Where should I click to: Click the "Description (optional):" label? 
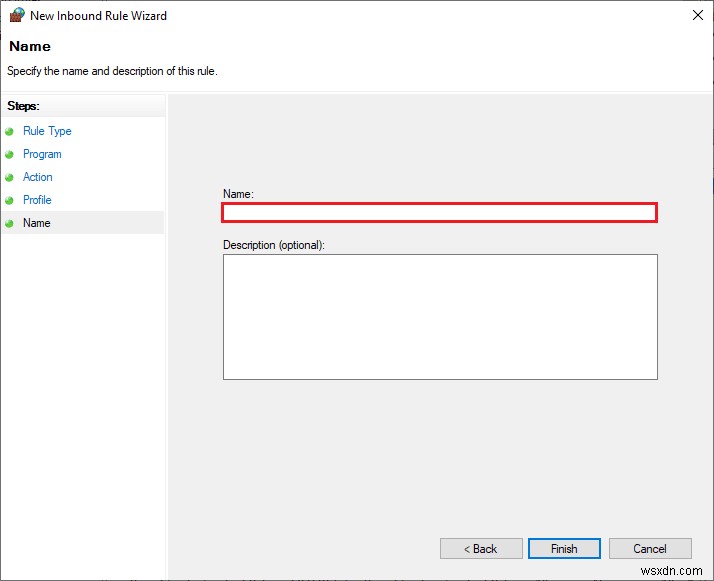pyautogui.click(x=274, y=244)
